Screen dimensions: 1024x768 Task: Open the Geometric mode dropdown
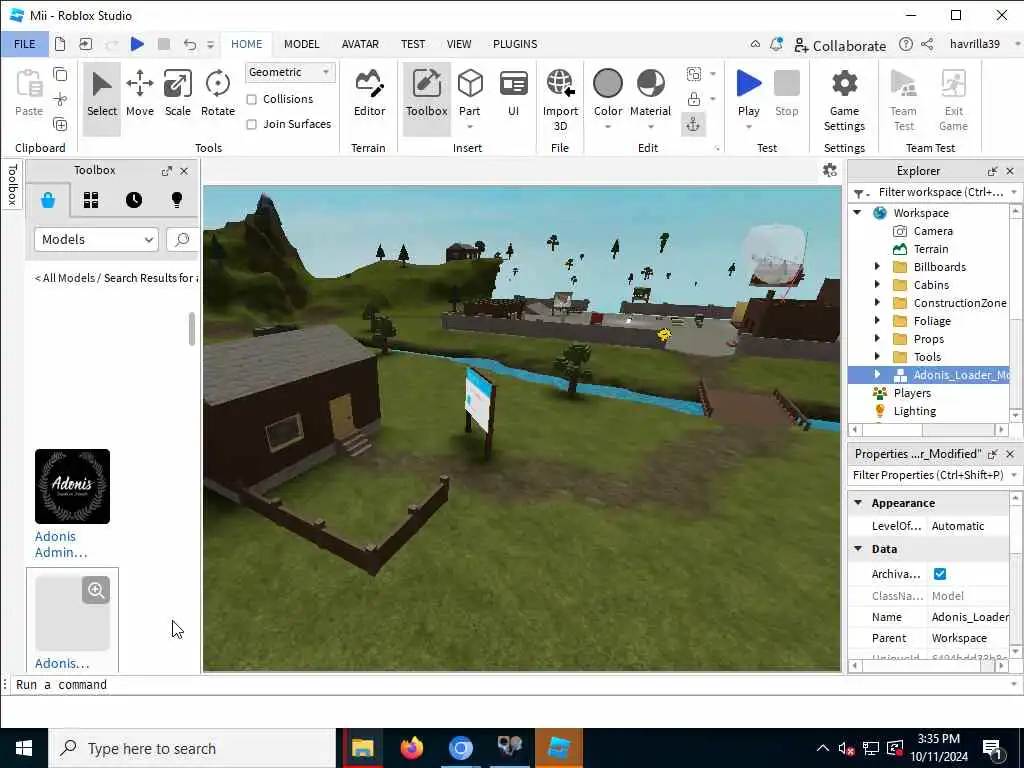(x=290, y=72)
